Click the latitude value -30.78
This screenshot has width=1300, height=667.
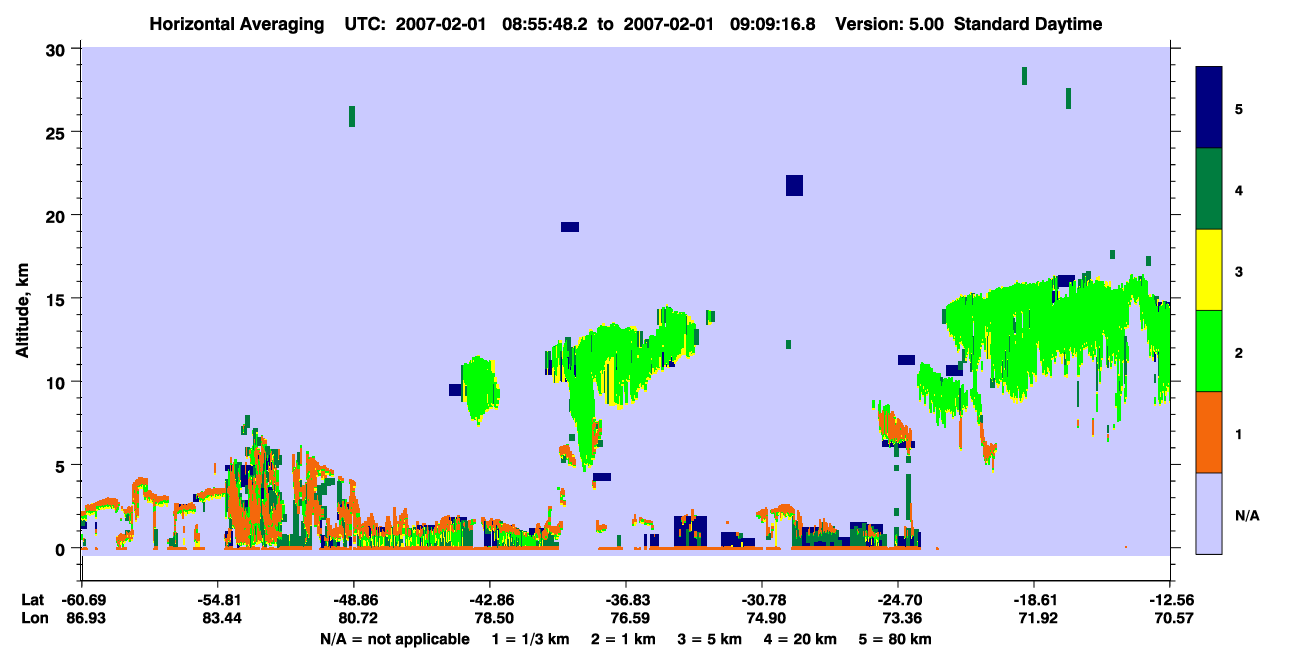point(762,600)
